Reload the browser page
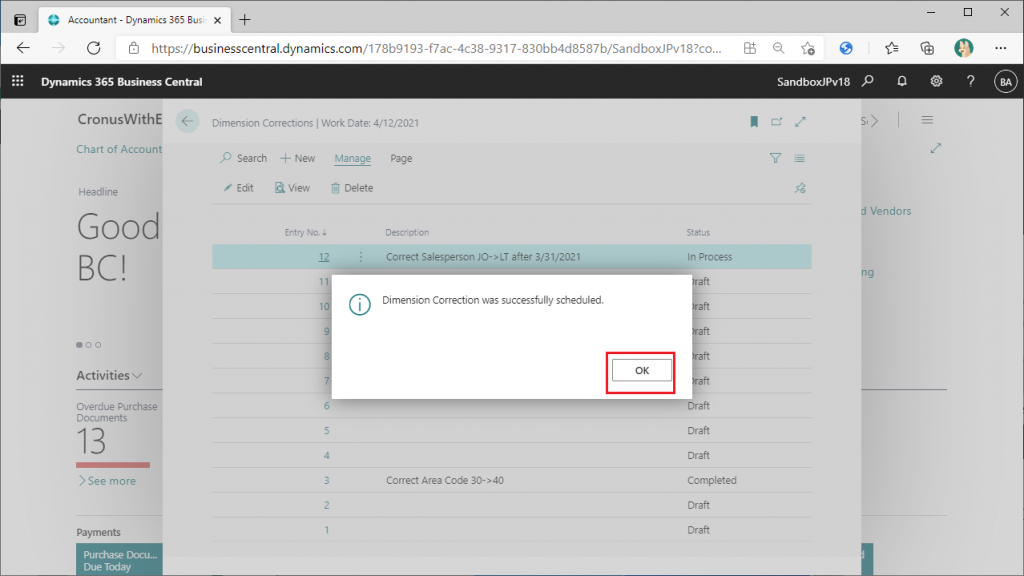The image size is (1024, 576). (94, 48)
